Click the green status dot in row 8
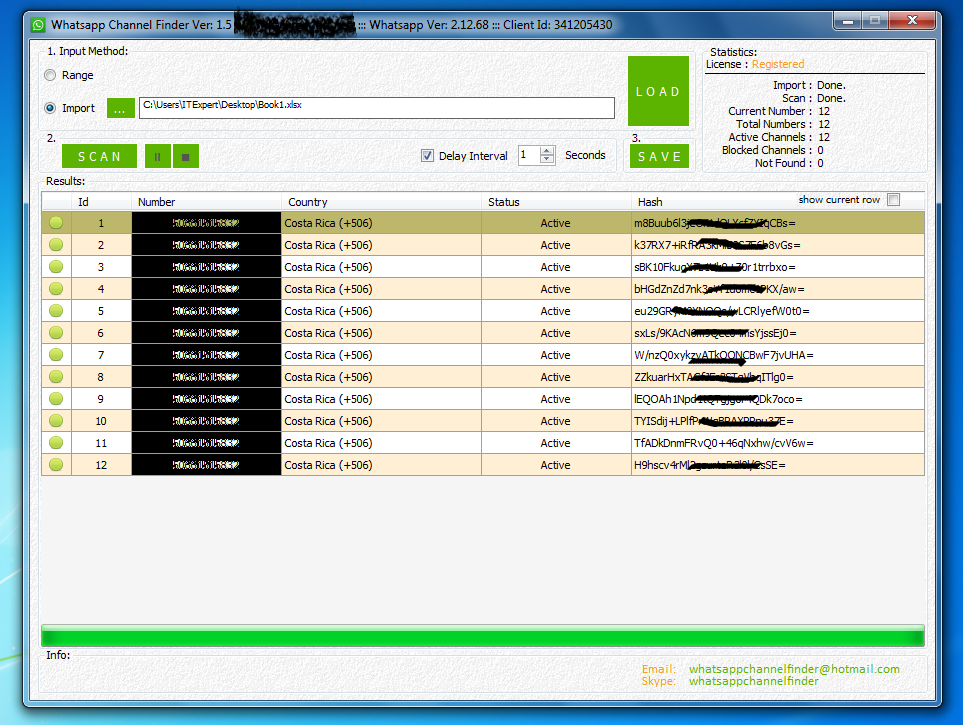Image resolution: width=963 pixels, height=725 pixels. pyautogui.click(x=56, y=377)
